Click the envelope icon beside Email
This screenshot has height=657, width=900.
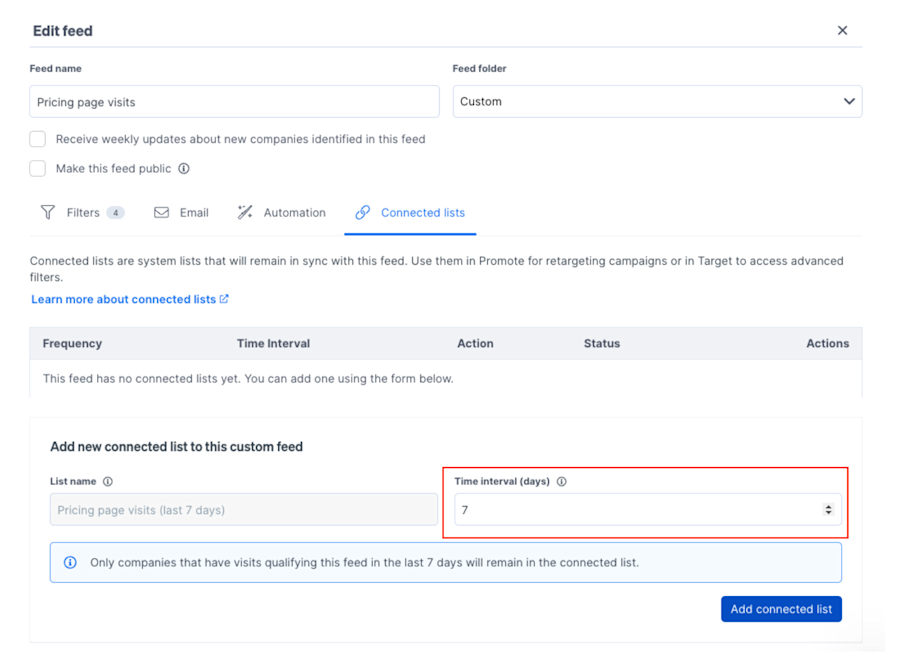tap(162, 212)
